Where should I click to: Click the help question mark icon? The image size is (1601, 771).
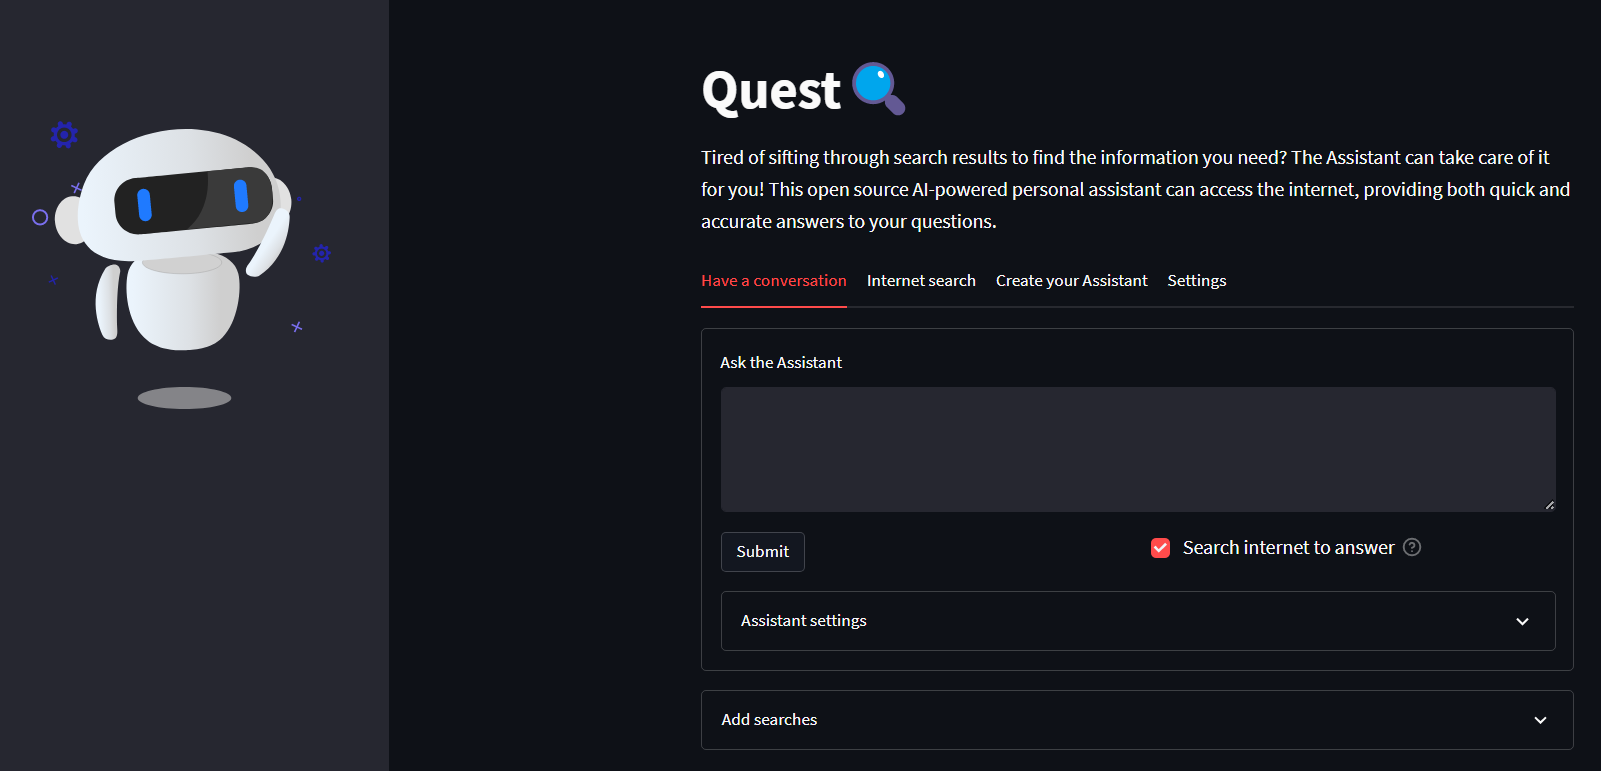pos(1412,547)
